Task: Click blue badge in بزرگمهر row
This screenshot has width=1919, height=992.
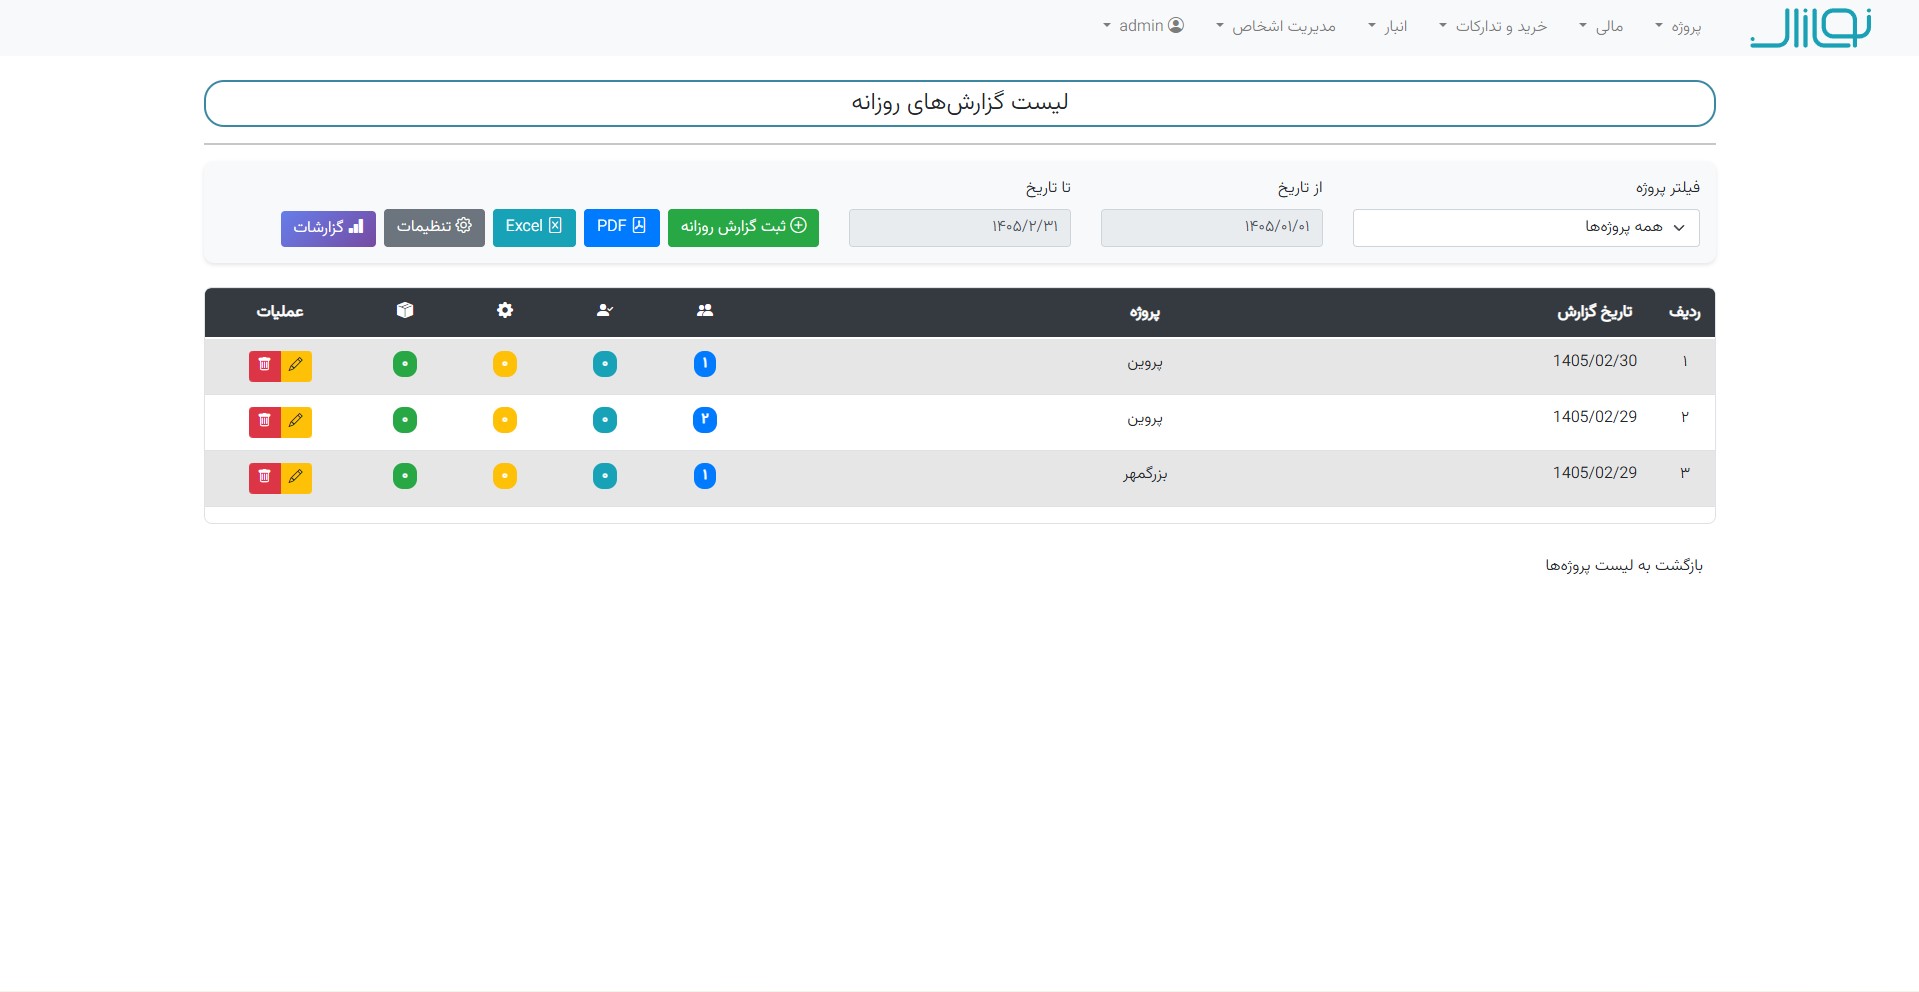Action: pos(705,476)
